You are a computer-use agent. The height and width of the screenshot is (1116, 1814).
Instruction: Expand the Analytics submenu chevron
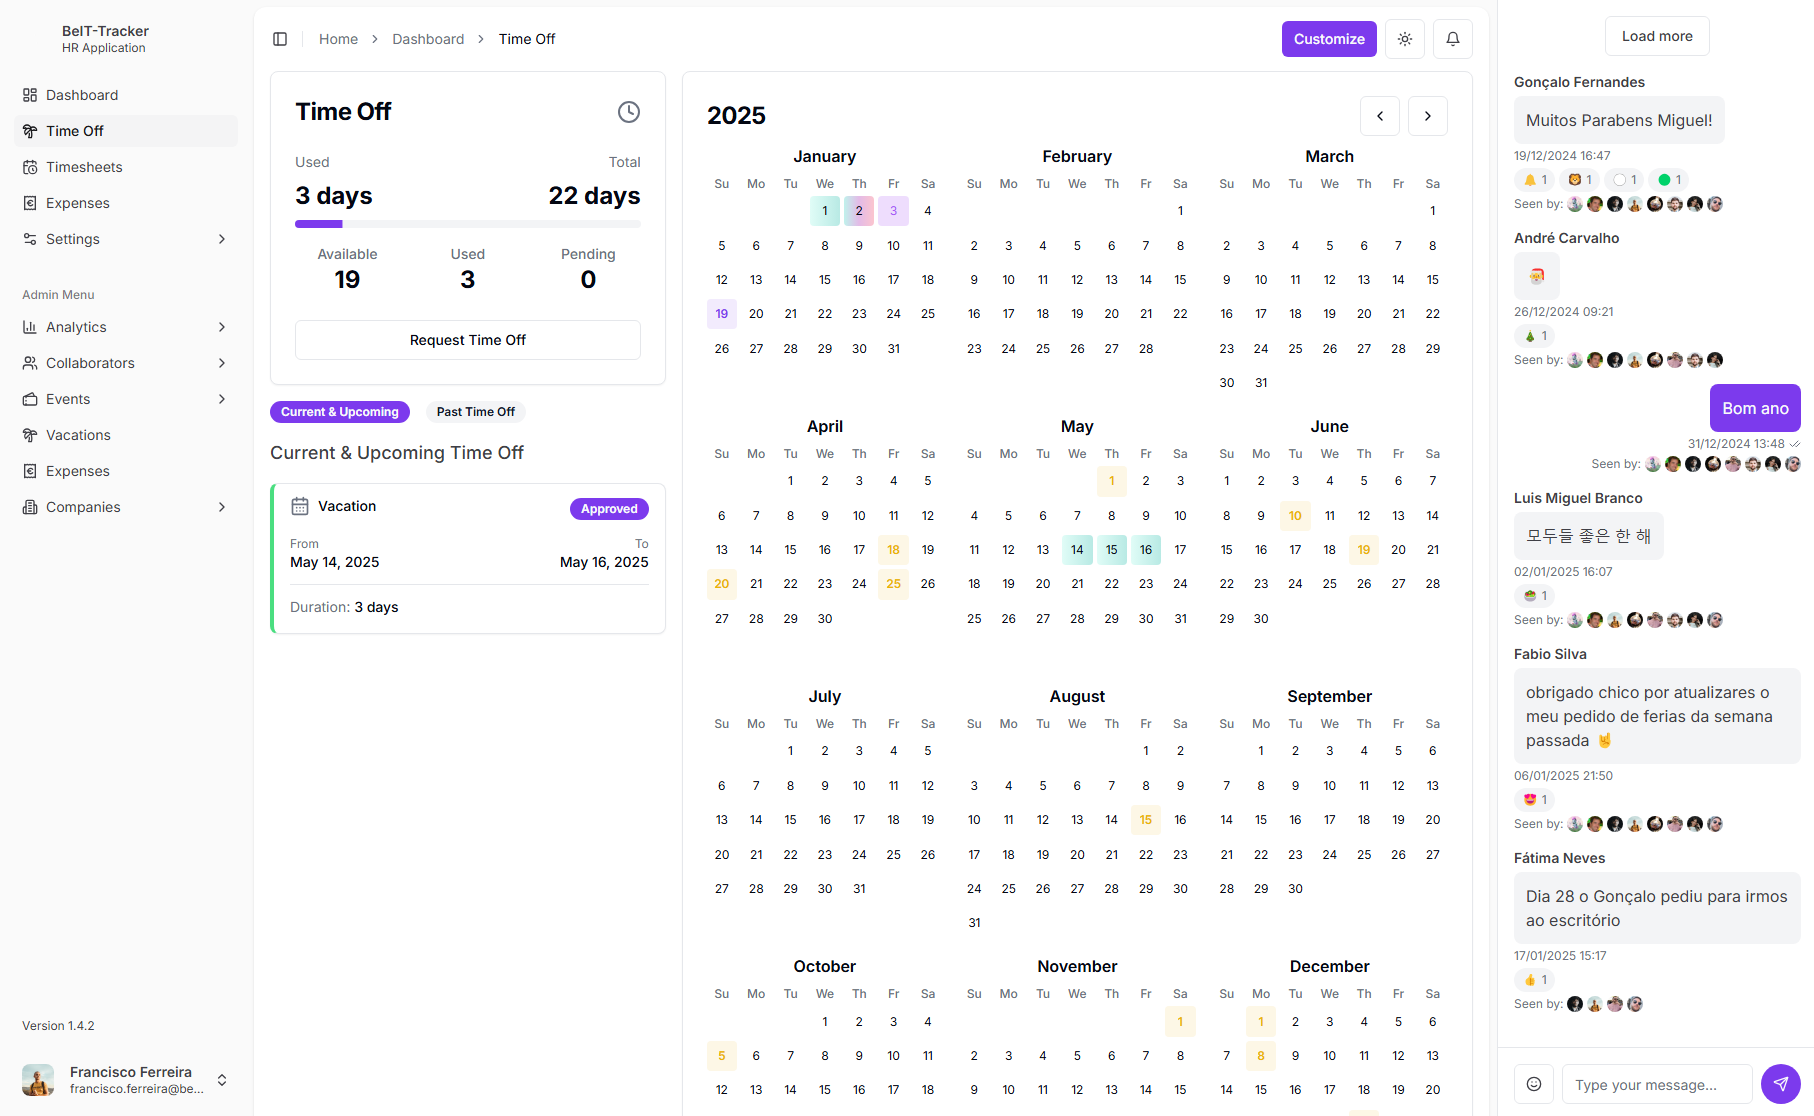222,327
